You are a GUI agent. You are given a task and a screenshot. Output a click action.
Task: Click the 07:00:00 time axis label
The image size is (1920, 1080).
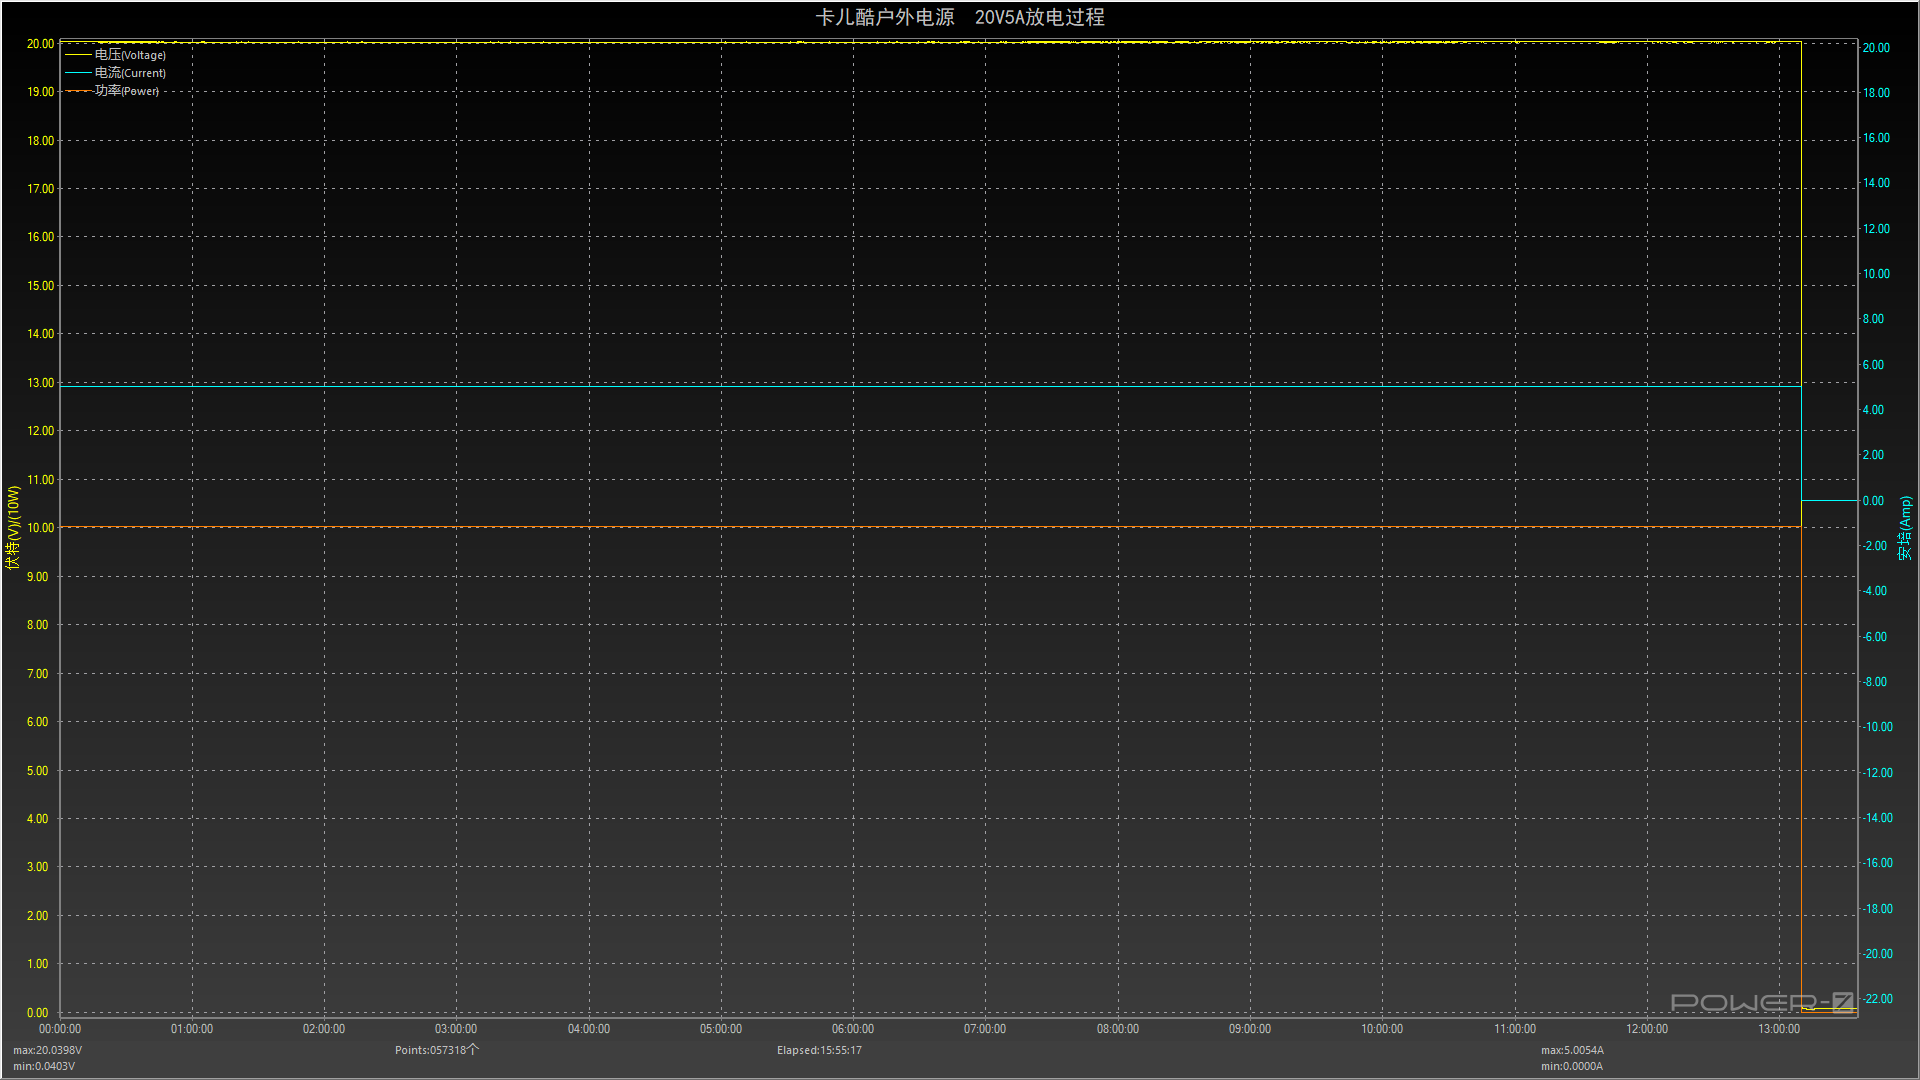point(985,1029)
